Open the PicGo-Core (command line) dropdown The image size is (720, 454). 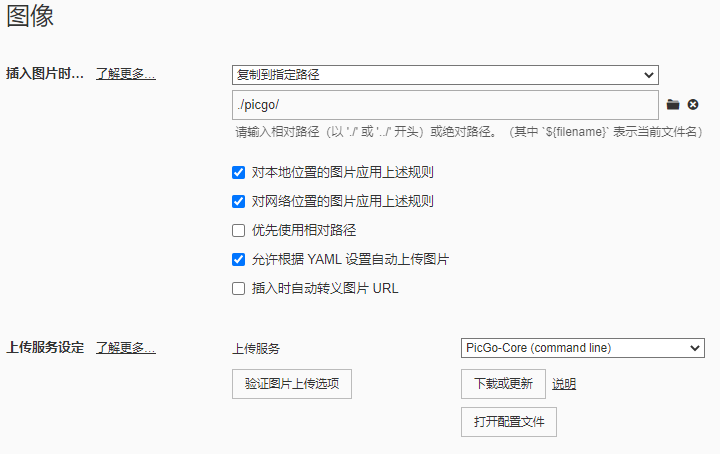(582, 348)
